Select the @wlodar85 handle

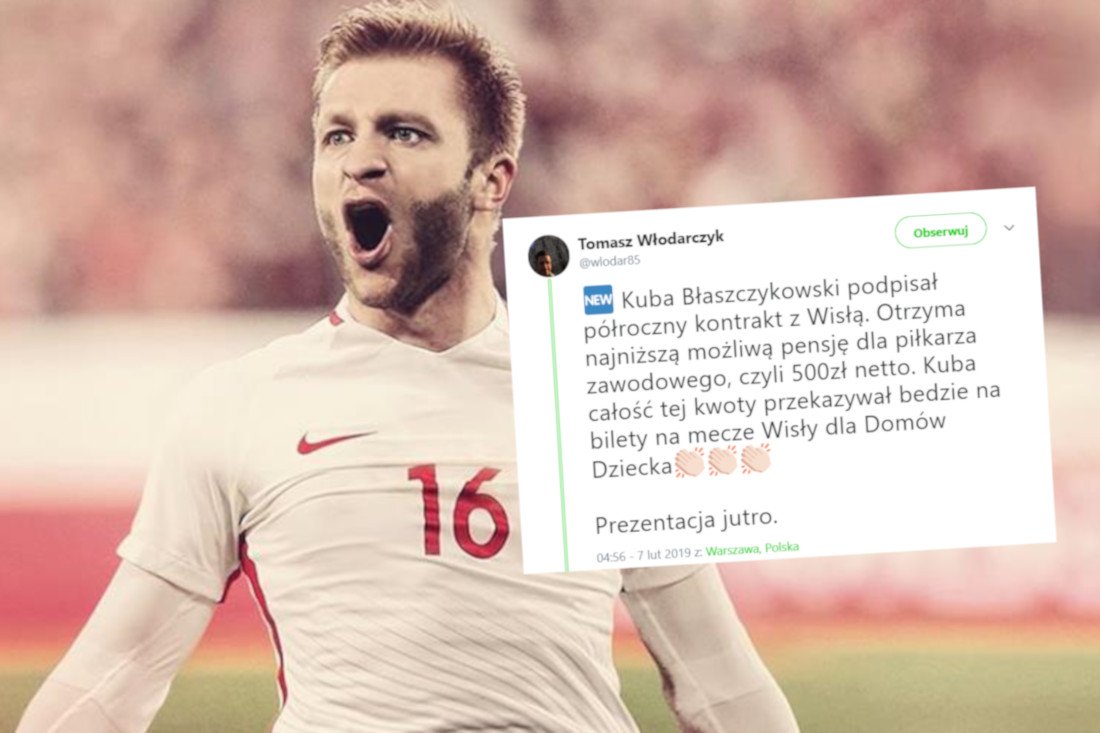[x=609, y=261]
